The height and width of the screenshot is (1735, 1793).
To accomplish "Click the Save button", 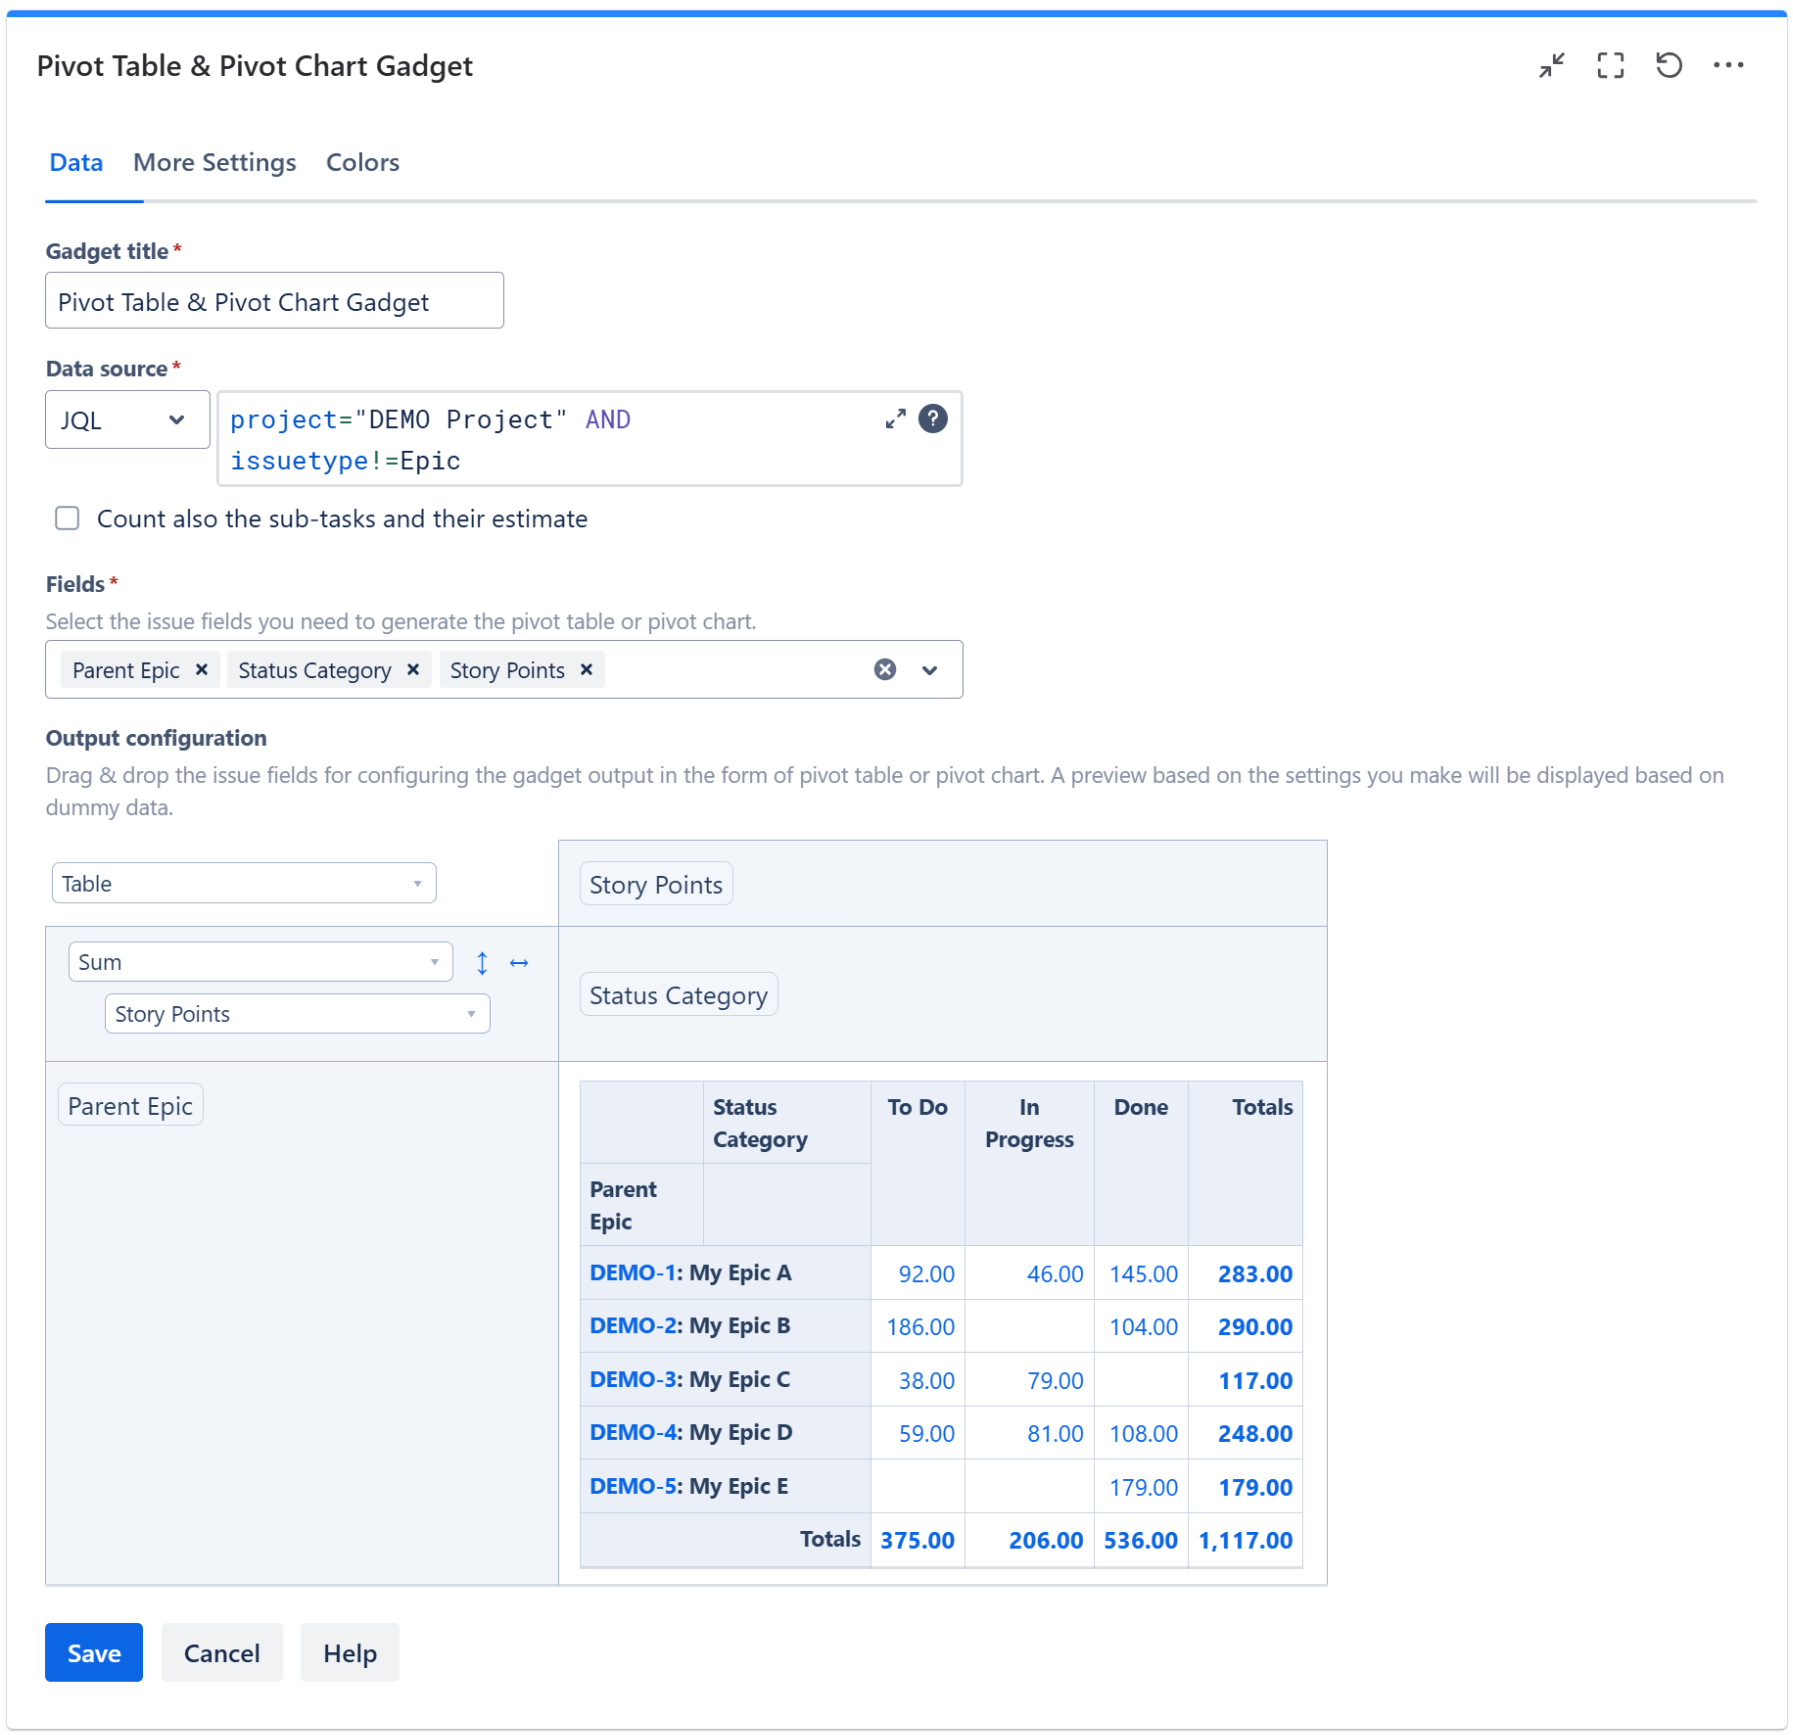I will click(x=93, y=1653).
